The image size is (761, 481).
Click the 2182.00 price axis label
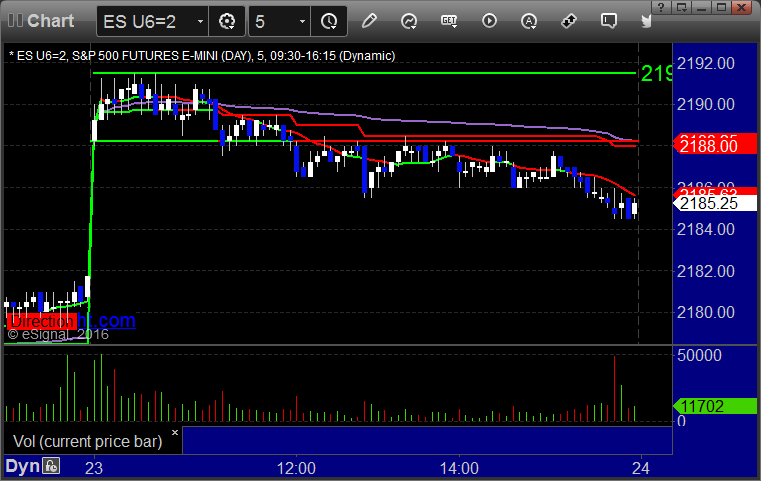coord(706,271)
